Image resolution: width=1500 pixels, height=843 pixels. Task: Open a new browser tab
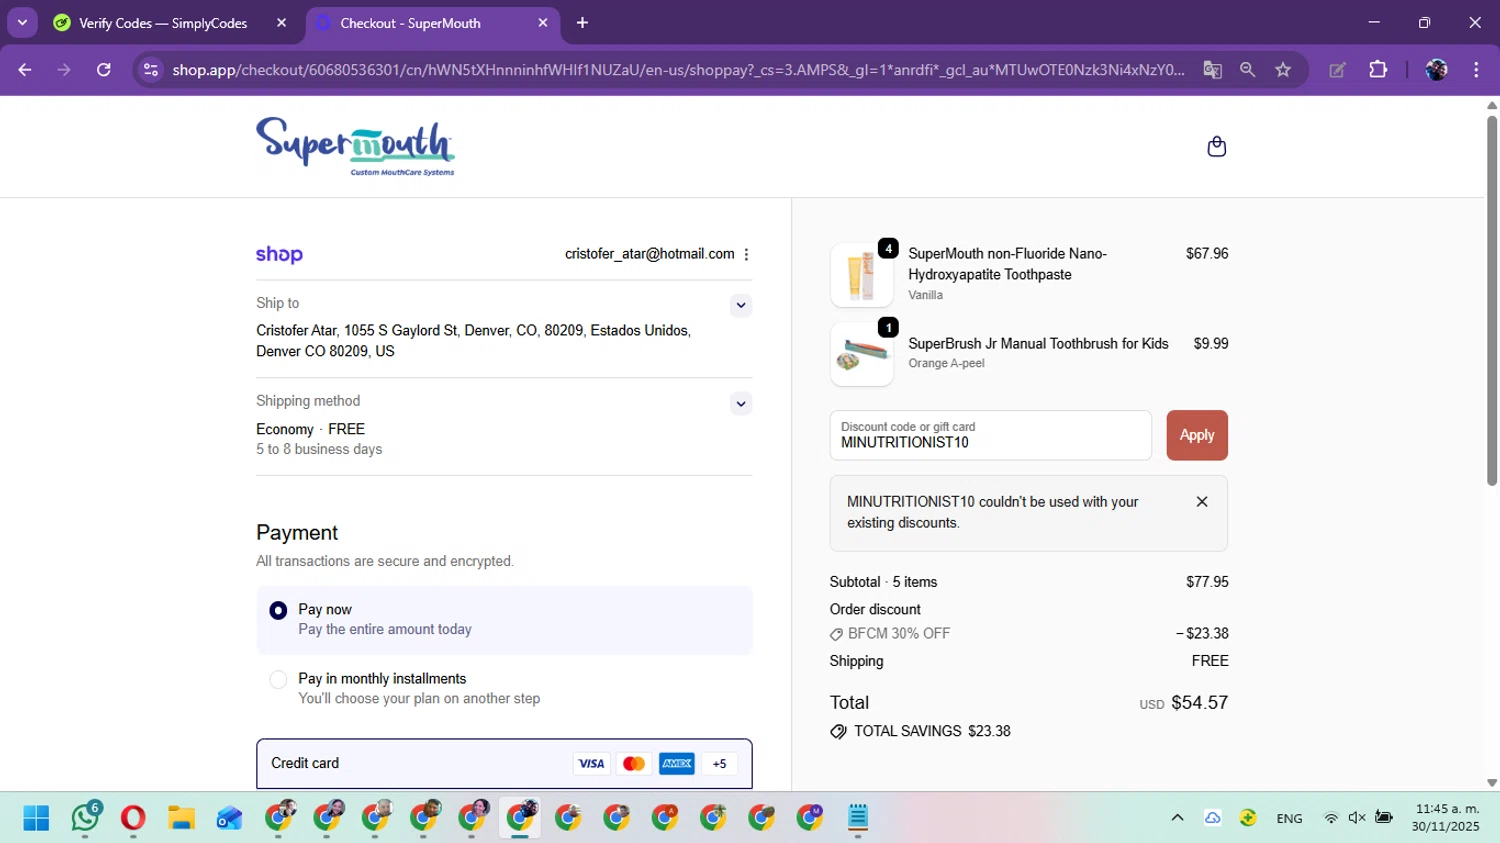582,23
